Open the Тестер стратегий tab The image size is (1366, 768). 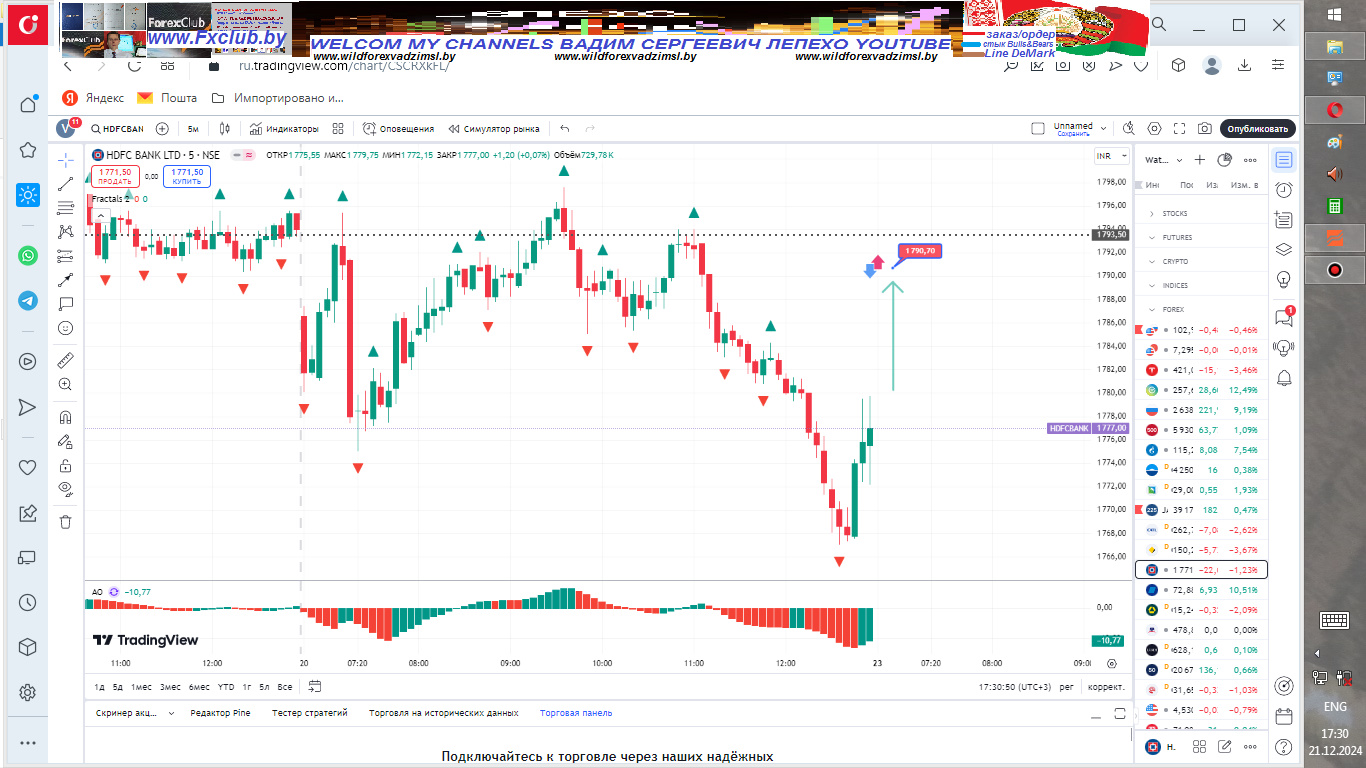coord(309,713)
